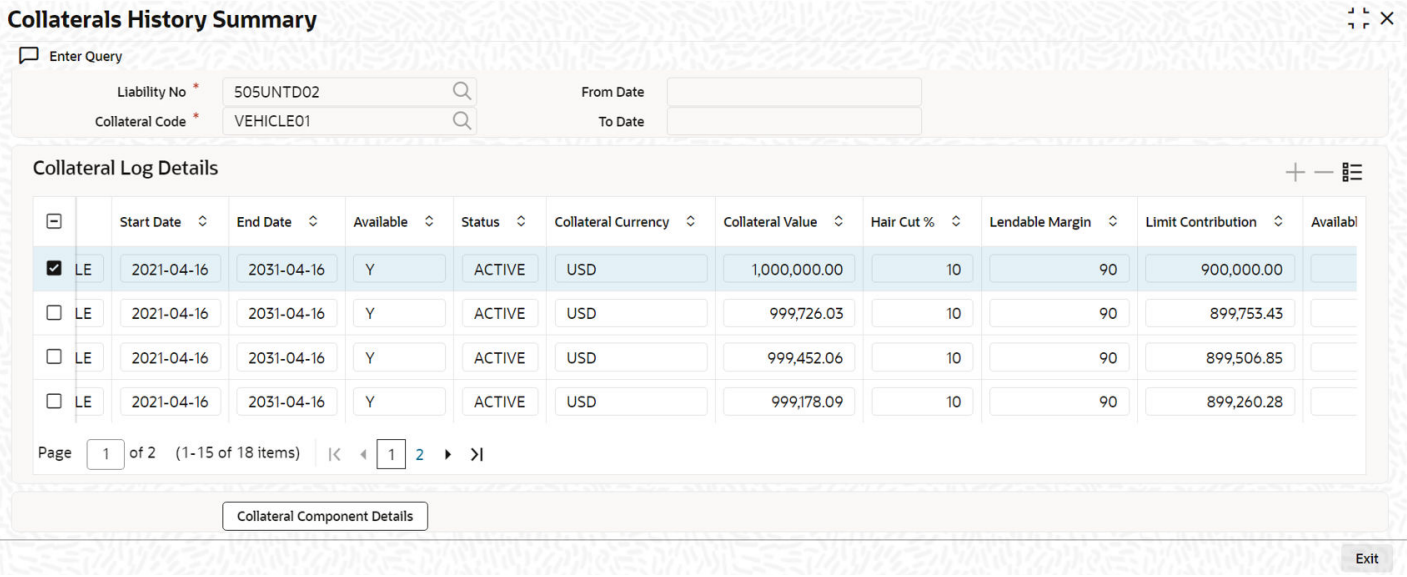Screen dimensions: 1407x577
Task: Close the Collaterals History Summary window
Action: 1386,18
